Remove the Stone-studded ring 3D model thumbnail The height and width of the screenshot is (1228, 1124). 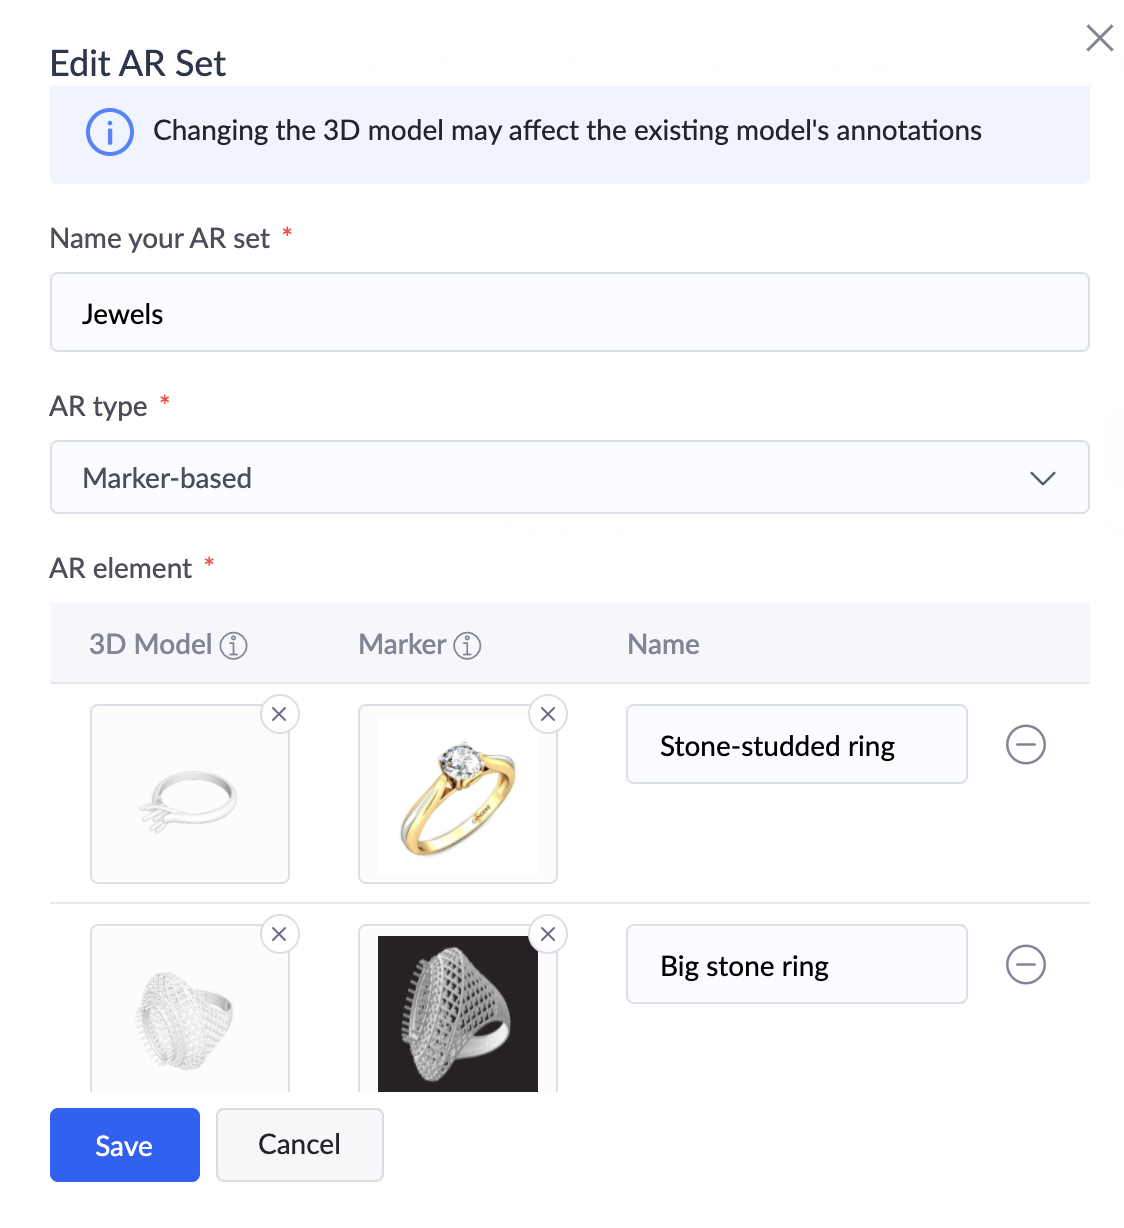[x=280, y=714]
